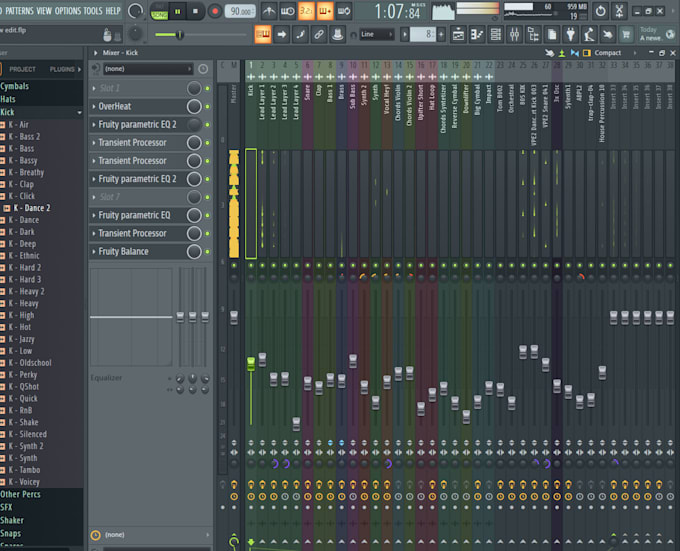This screenshot has width=680, height=551.
Task: Open the browser view icon
Action: coord(533,35)
